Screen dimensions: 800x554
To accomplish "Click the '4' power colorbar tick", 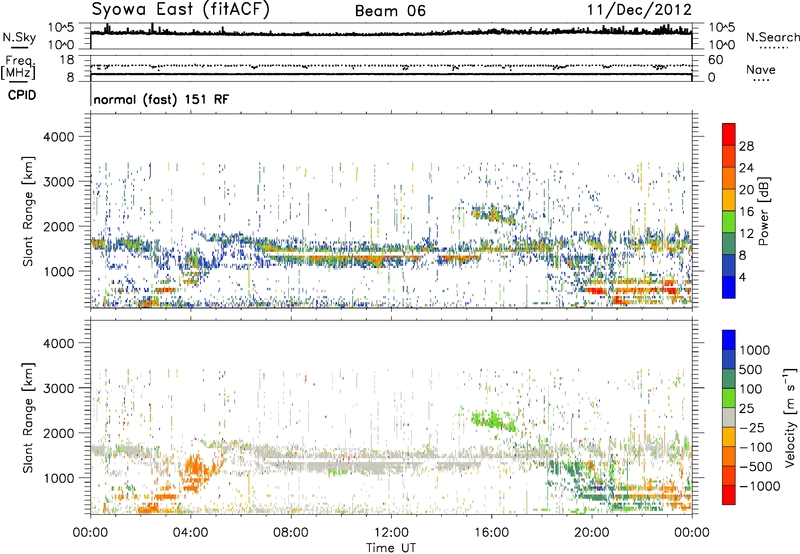I will pos(742,277).
